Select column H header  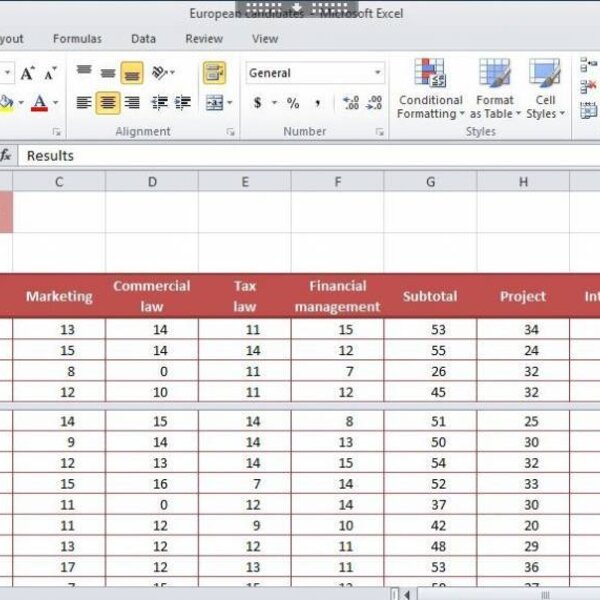[x=523, y=181]
